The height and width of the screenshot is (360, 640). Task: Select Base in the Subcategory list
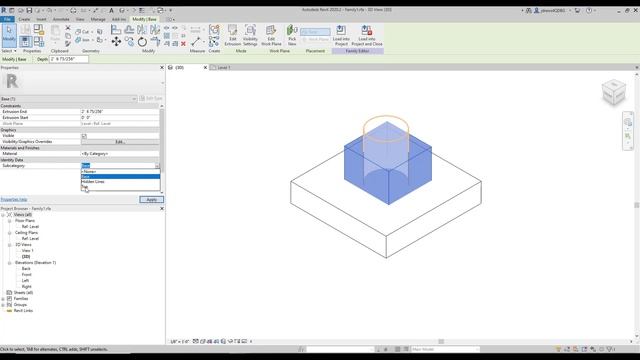[x=120, y=176]
